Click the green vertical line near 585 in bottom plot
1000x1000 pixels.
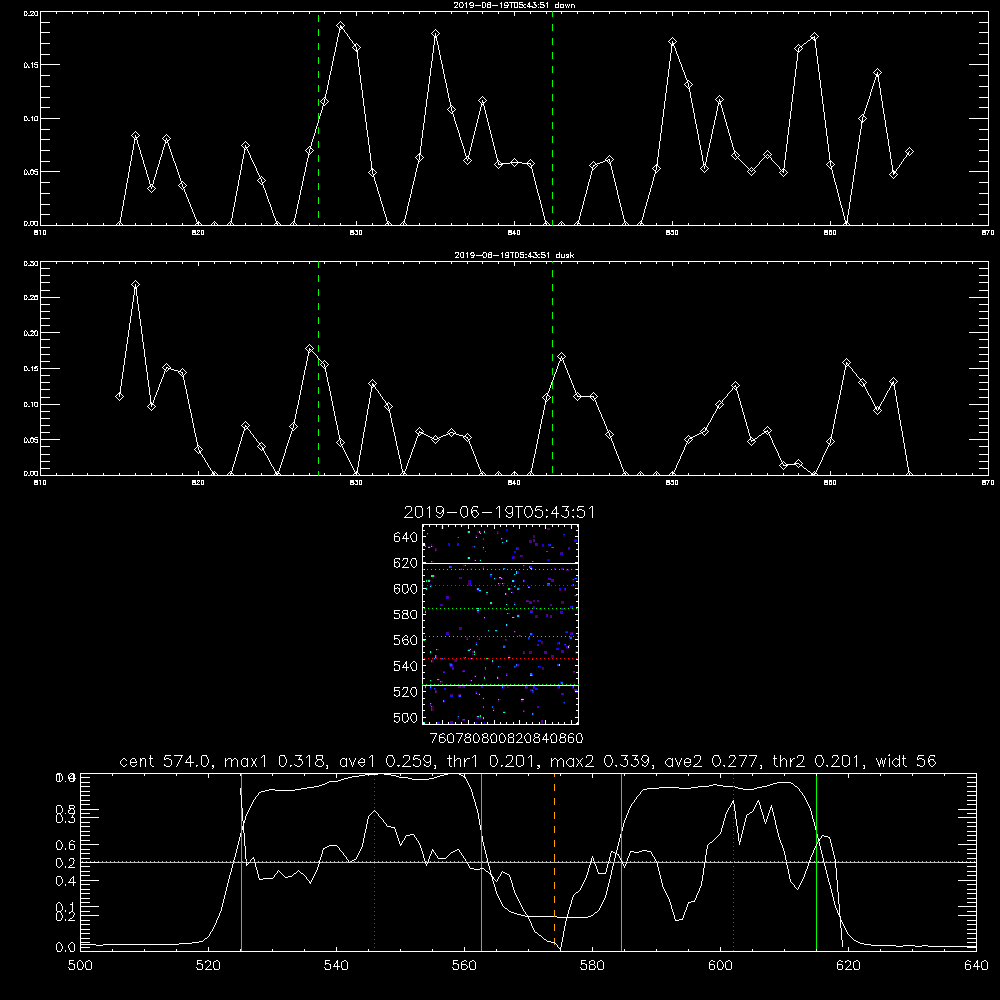point(621,861)
